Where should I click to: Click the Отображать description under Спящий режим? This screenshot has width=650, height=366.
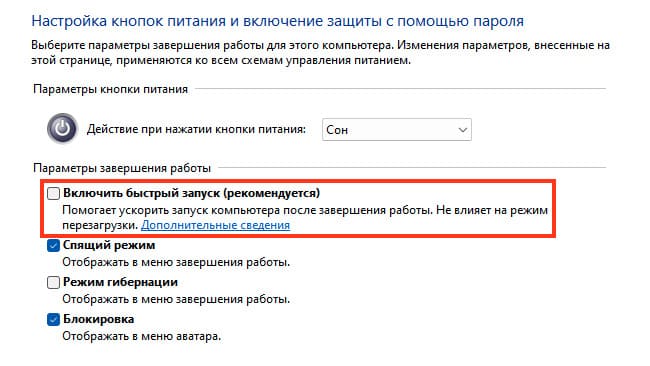tap(176, 262)
